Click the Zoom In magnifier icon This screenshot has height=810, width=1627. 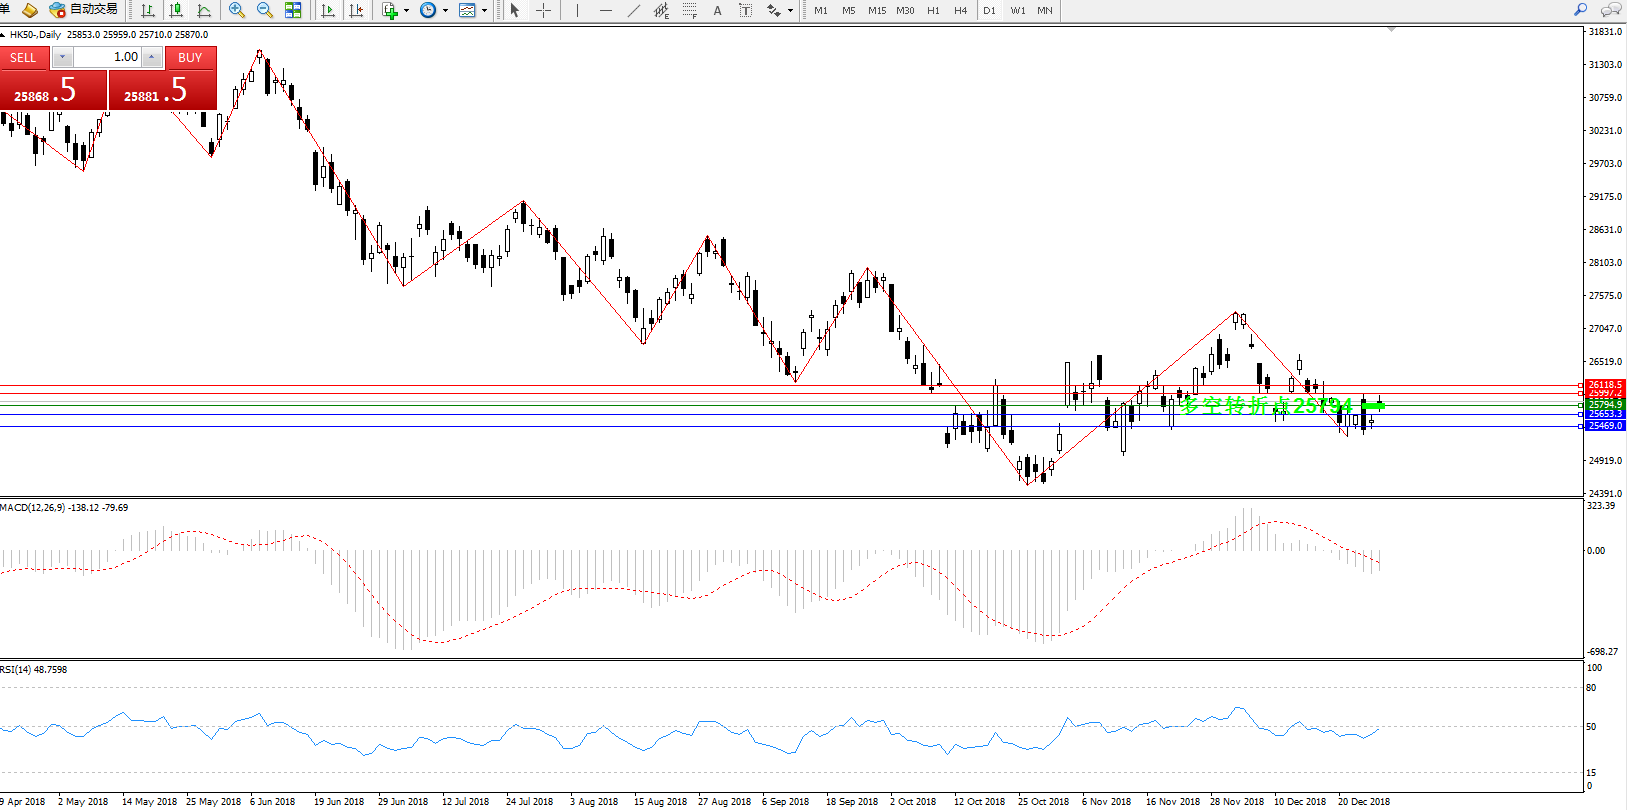[x=237, y=10]
